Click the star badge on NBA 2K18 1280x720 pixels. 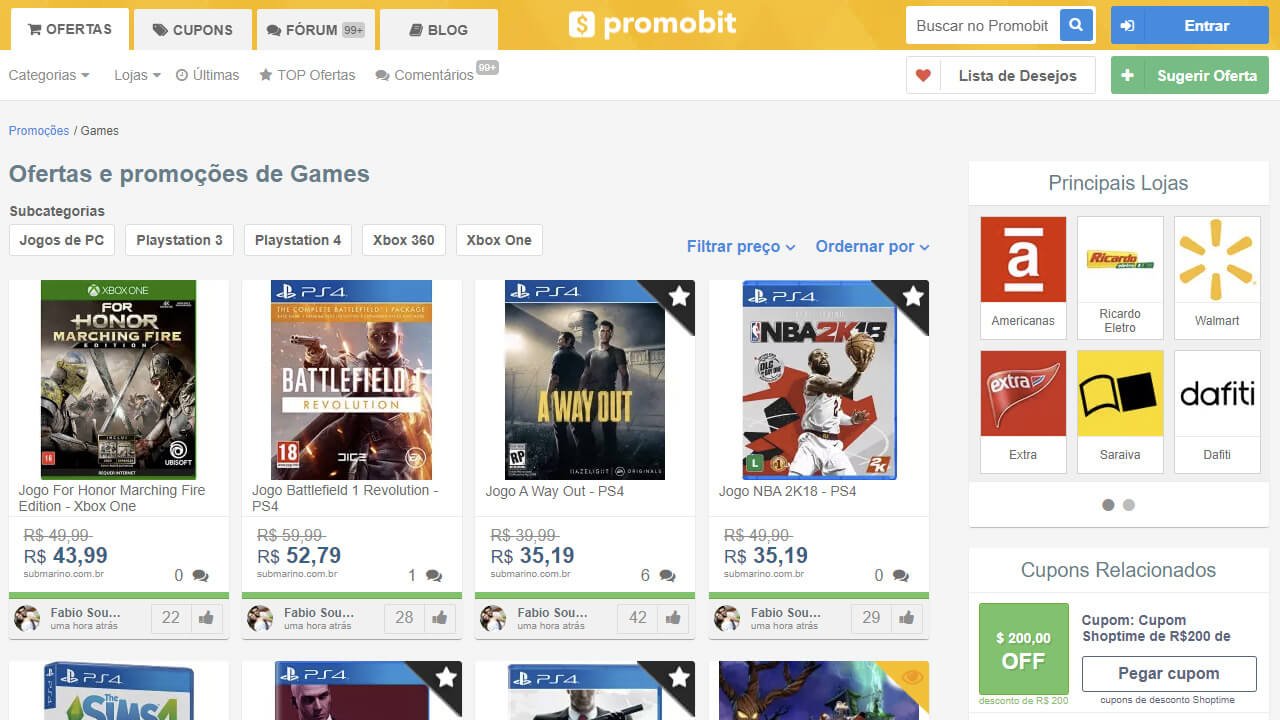pos(913,296)
